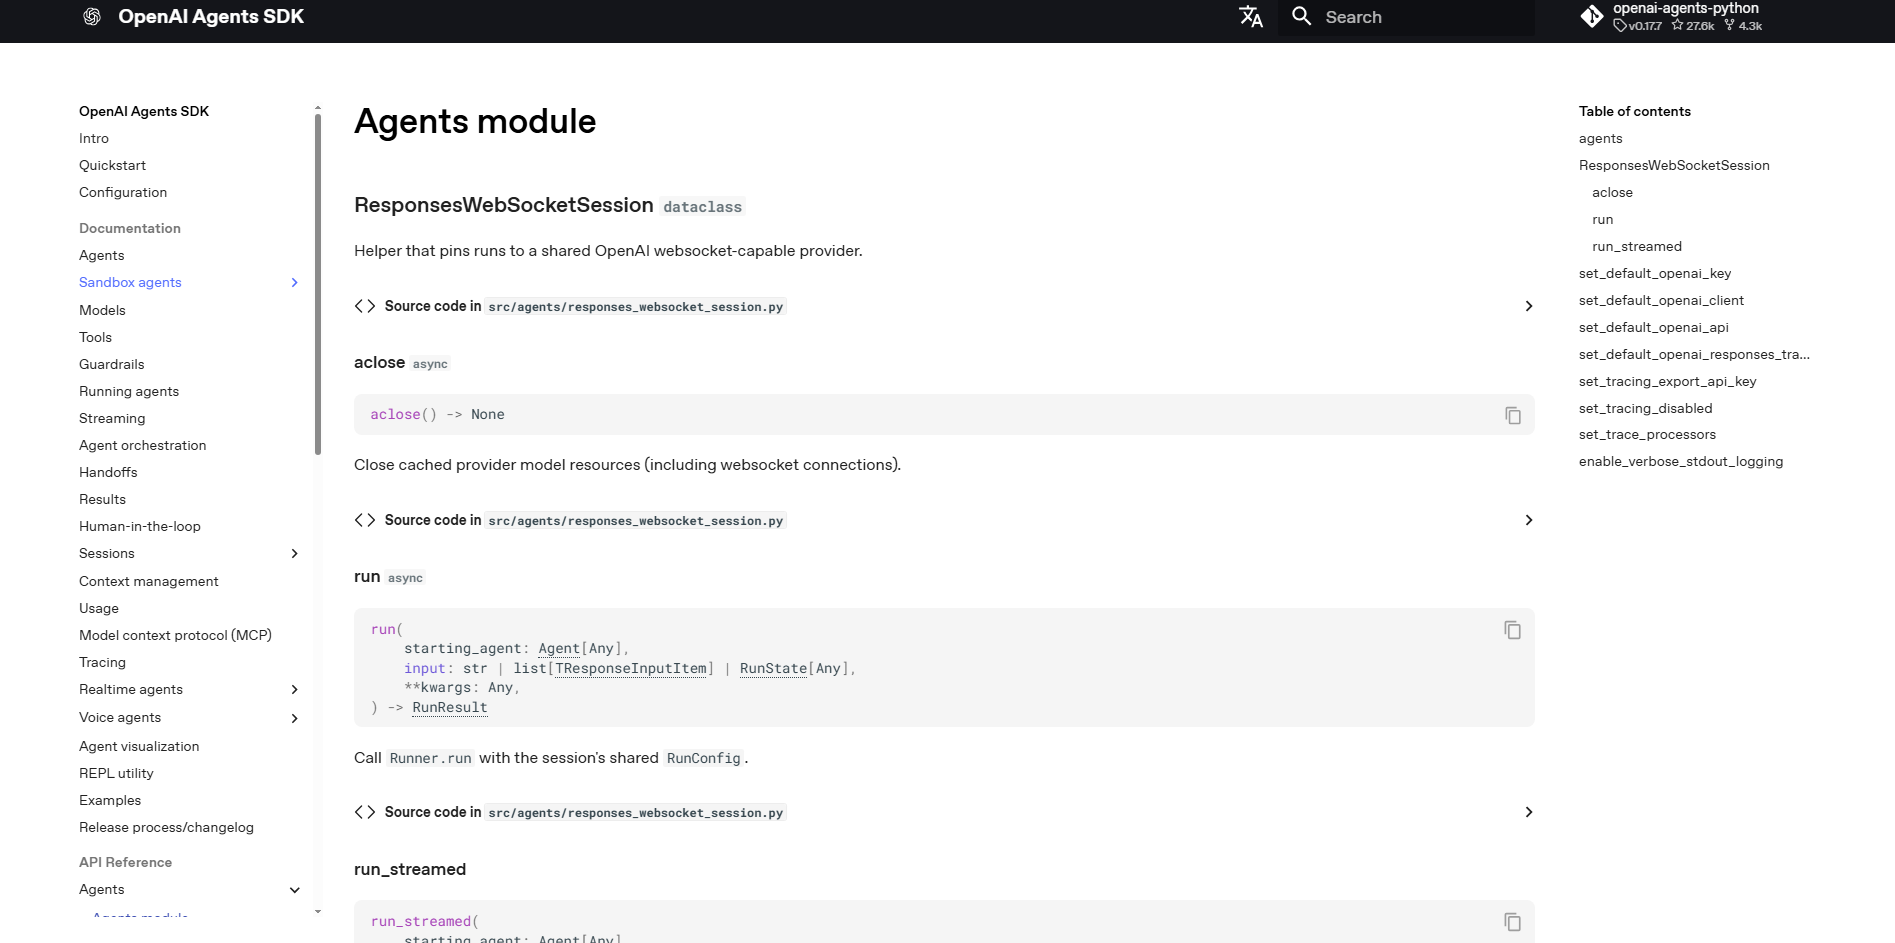Jump to ResponsesWebSocketSession in table of contents

1674,166
